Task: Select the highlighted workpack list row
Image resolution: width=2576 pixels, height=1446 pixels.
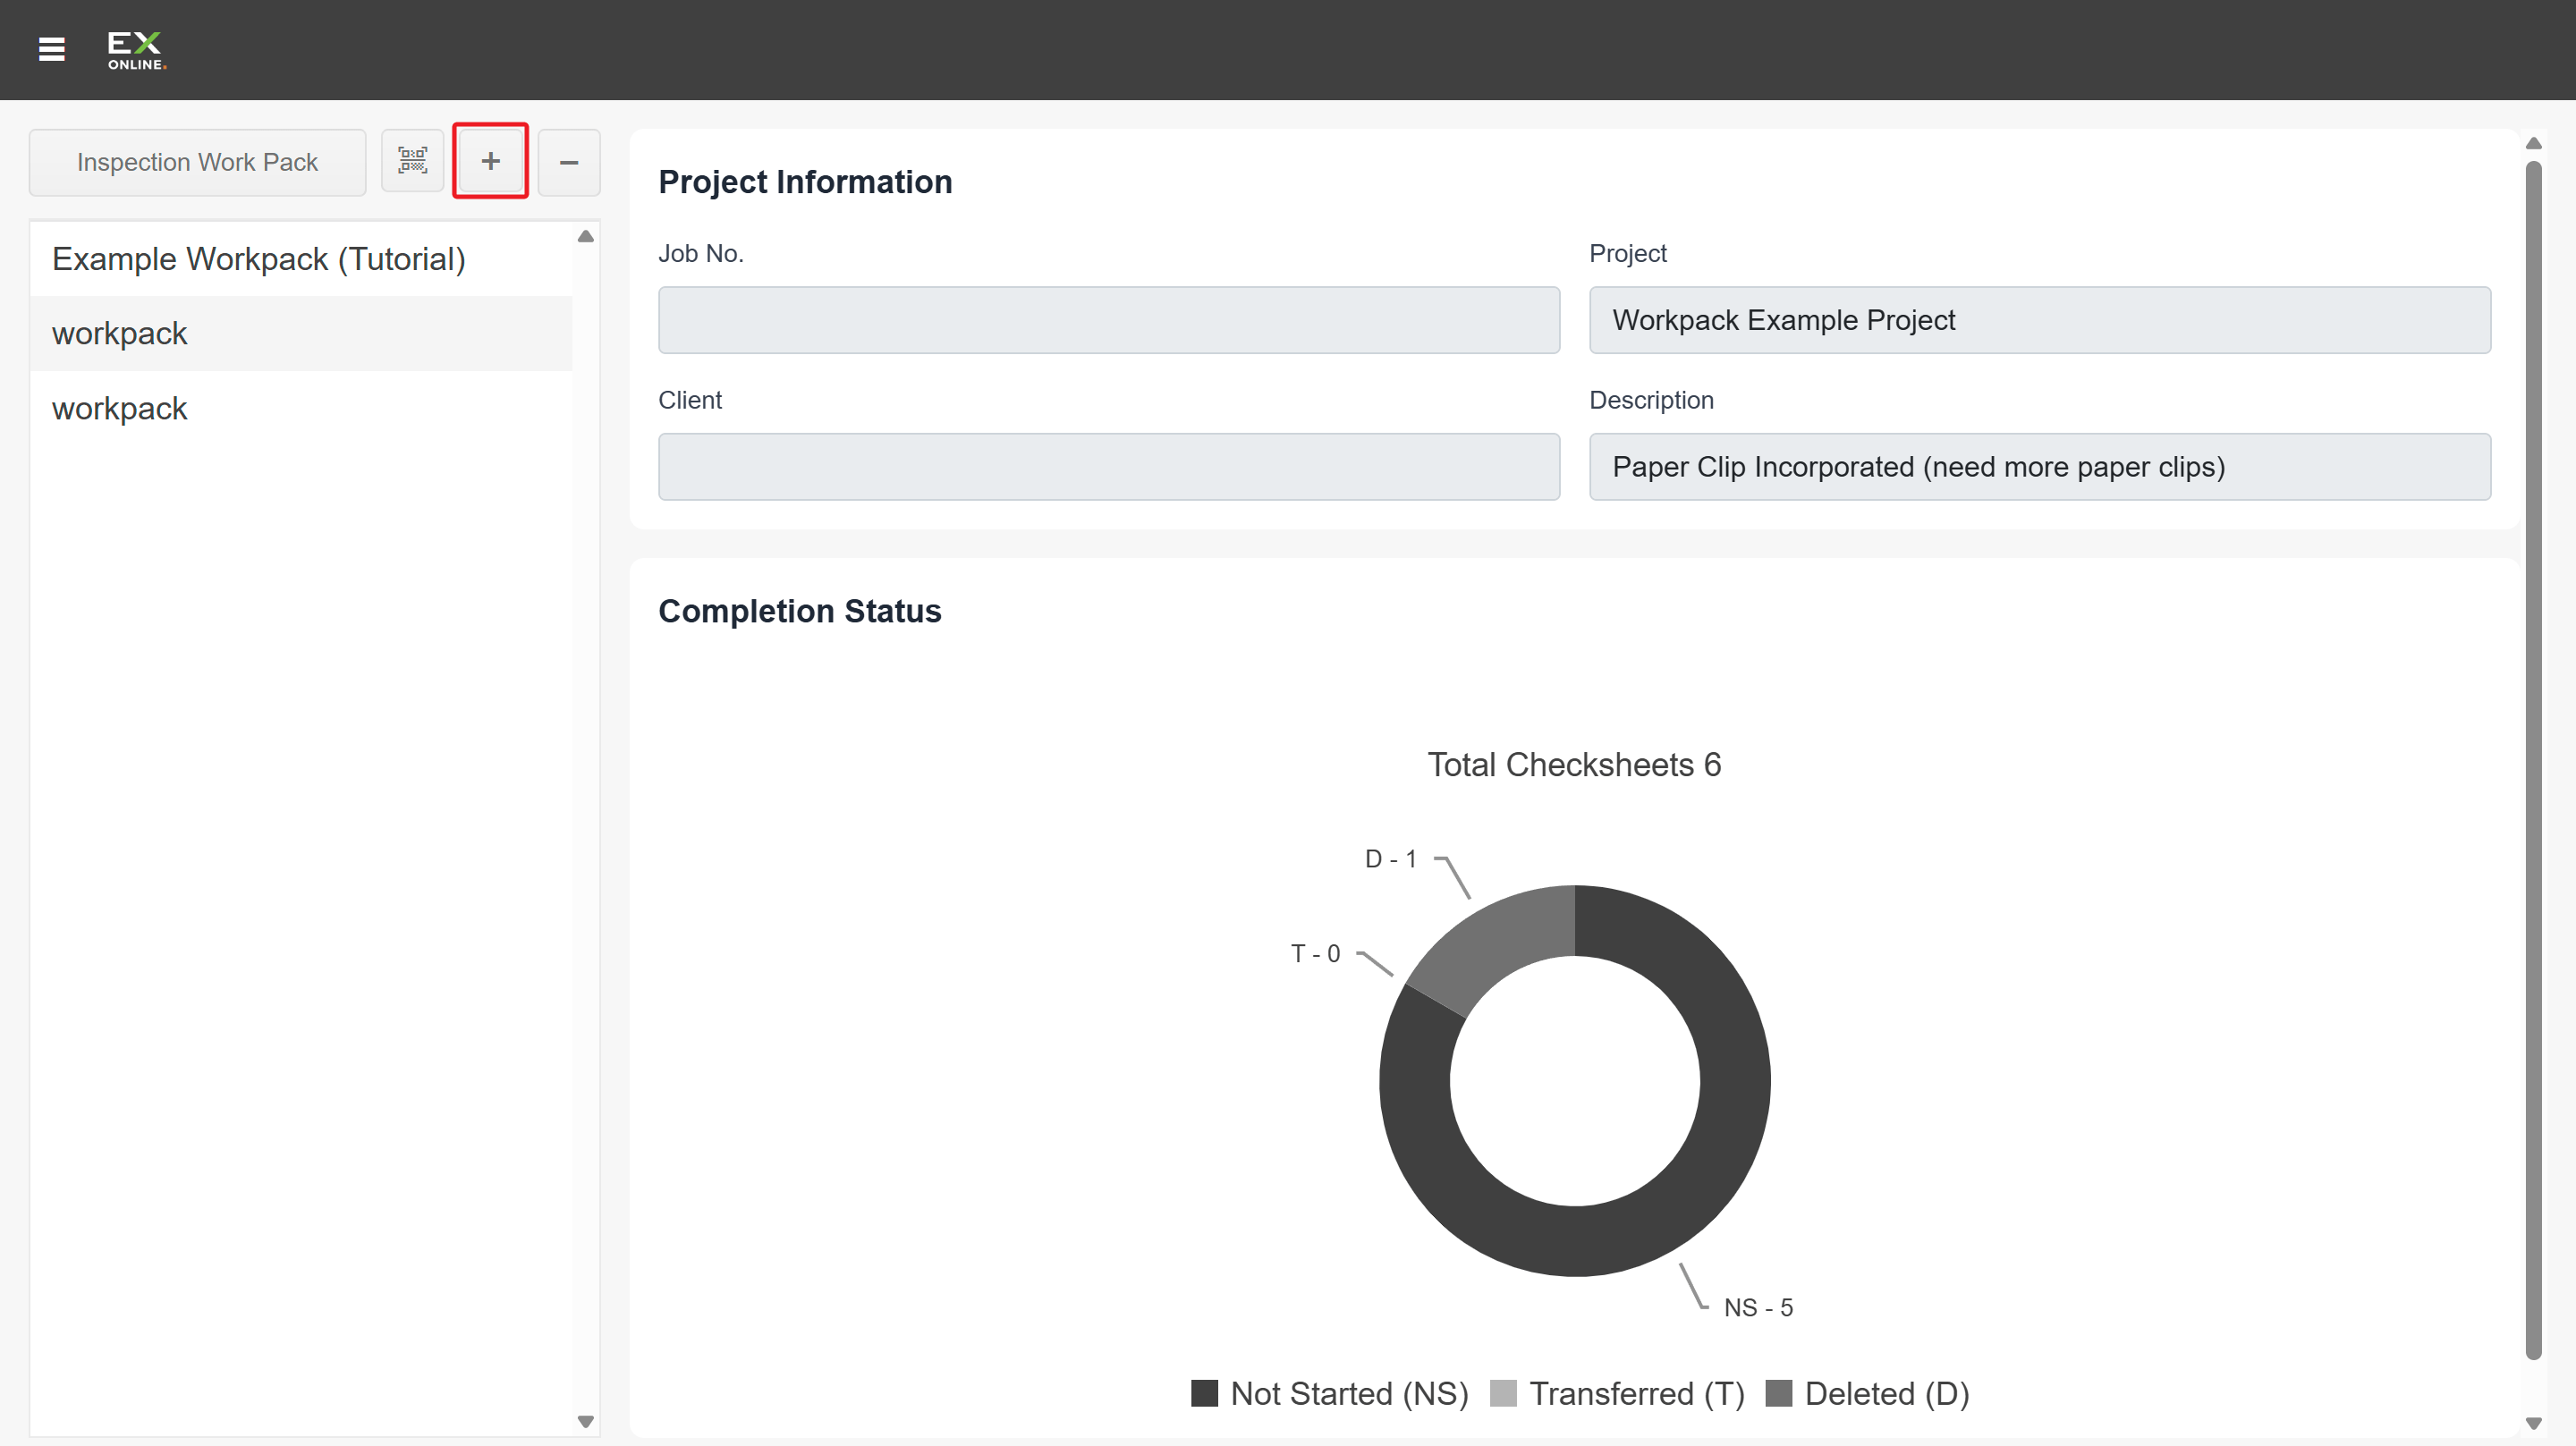Action: [x=301, y=333]
